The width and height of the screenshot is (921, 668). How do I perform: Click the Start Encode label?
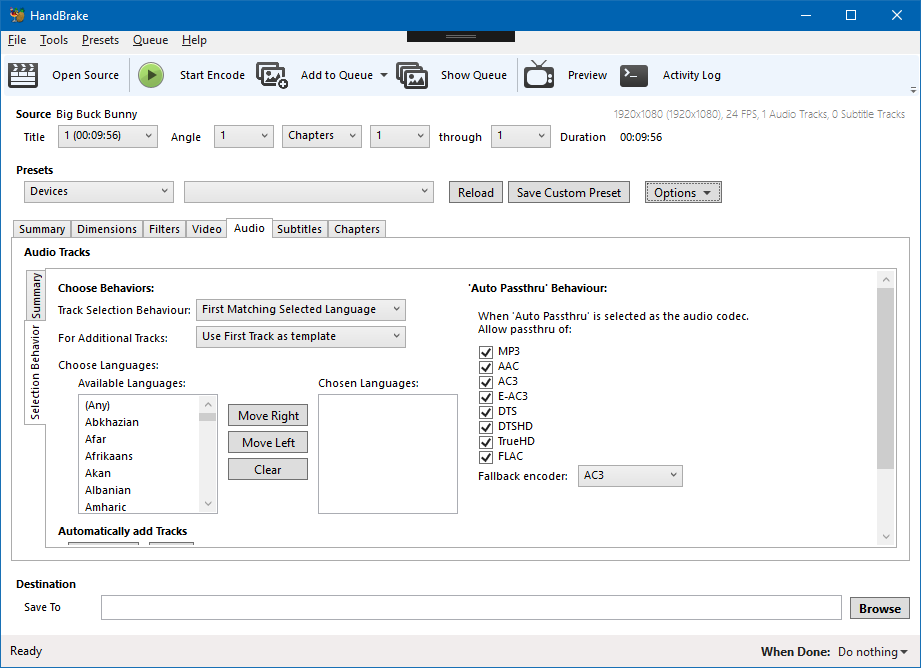pyautogui.click(x=212, y=75)
